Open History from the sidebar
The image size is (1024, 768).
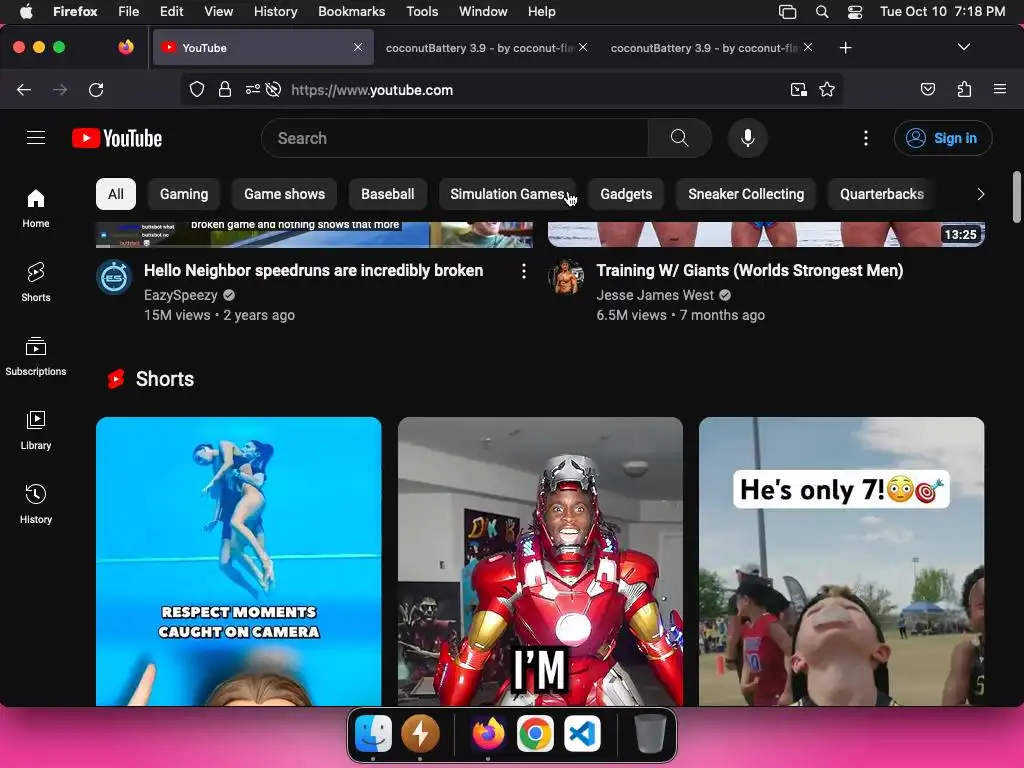click(x=36, y=504)
